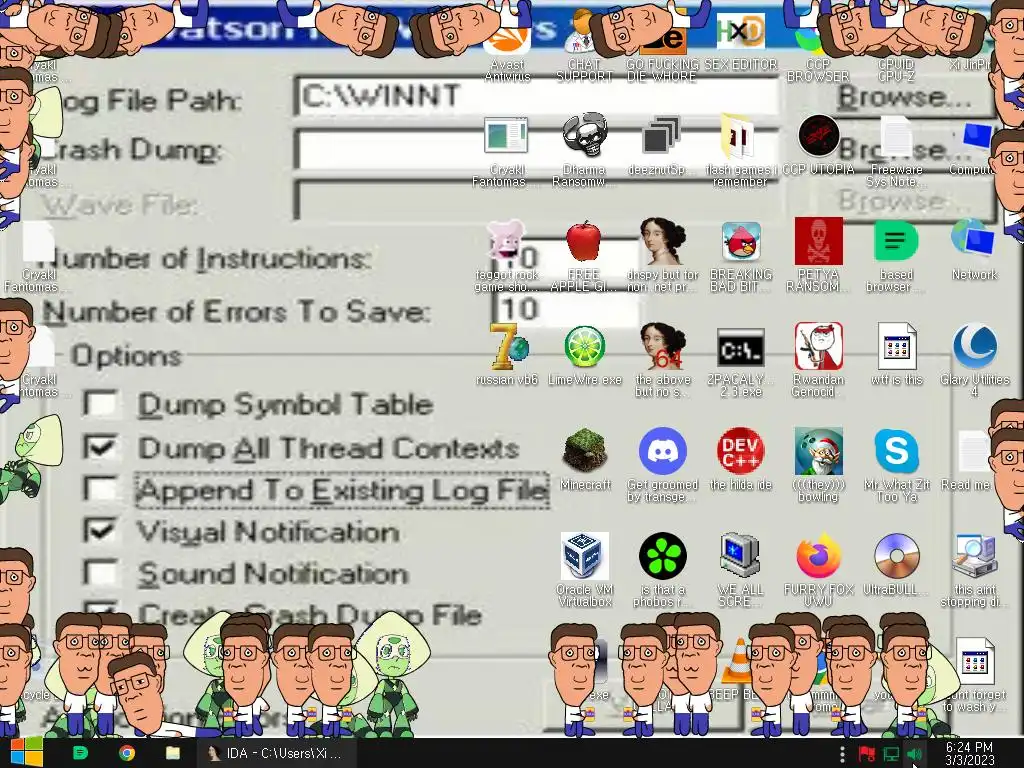Open the green network monitor tray icon

click(890, 754)
